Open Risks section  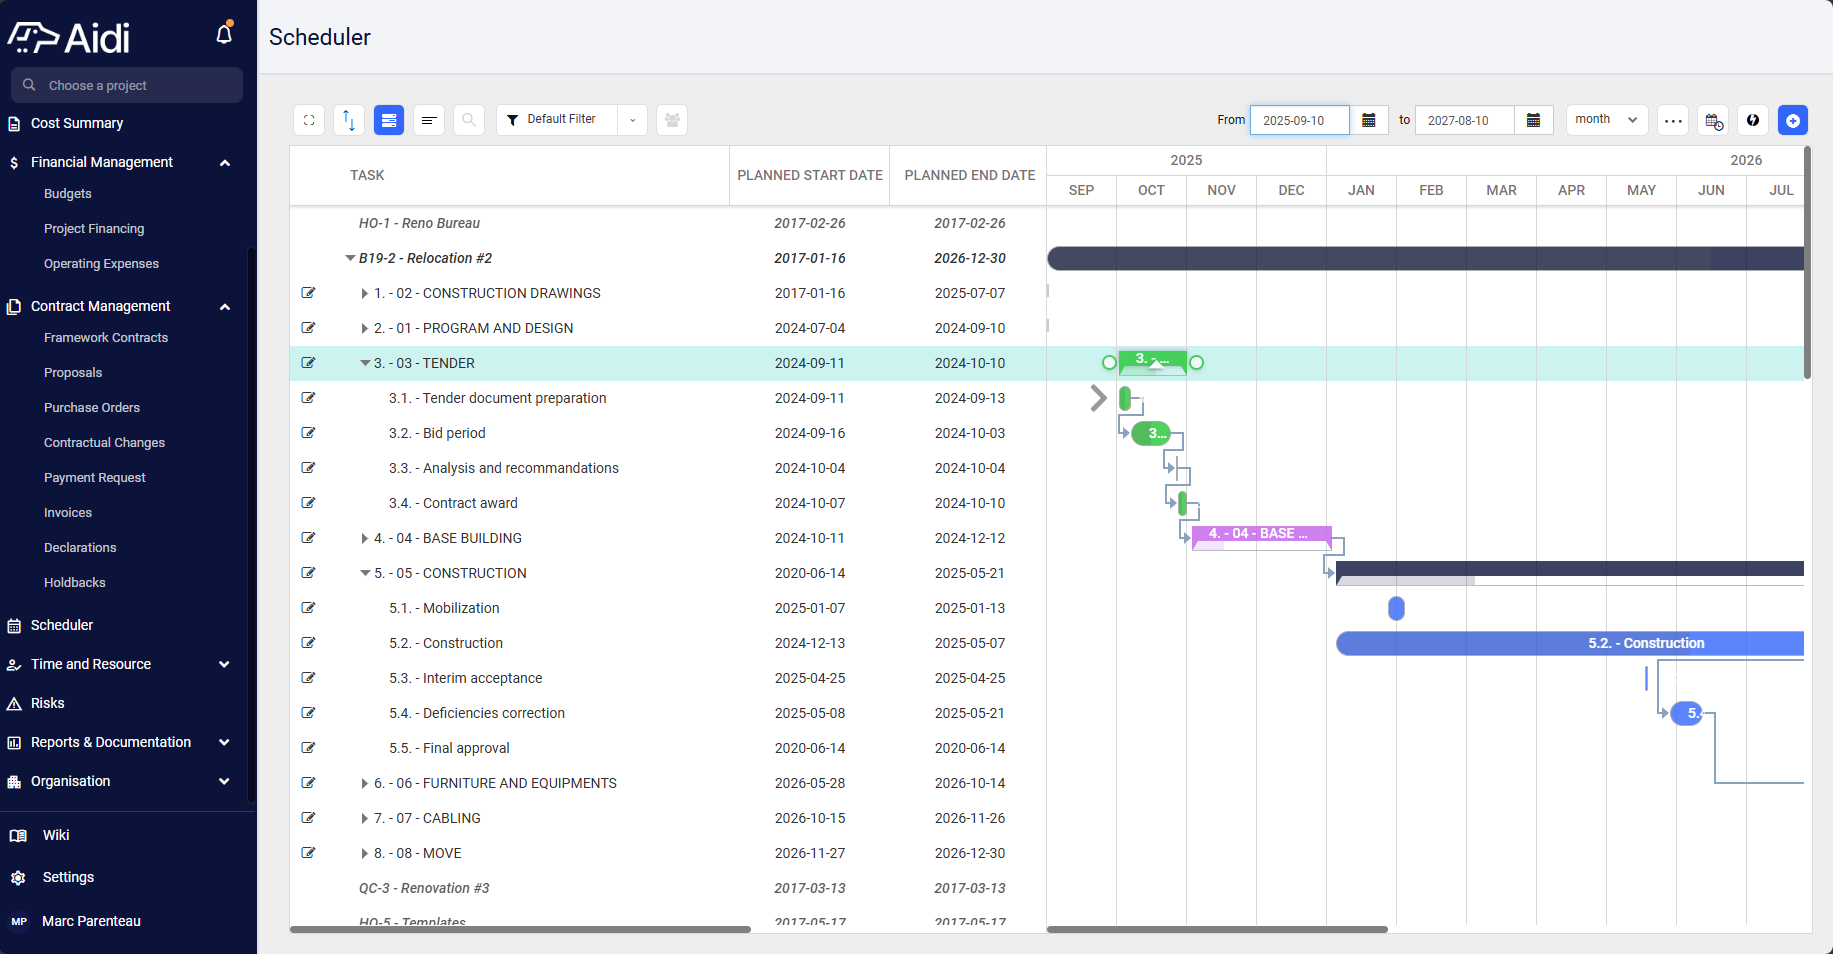coord(47,703)
